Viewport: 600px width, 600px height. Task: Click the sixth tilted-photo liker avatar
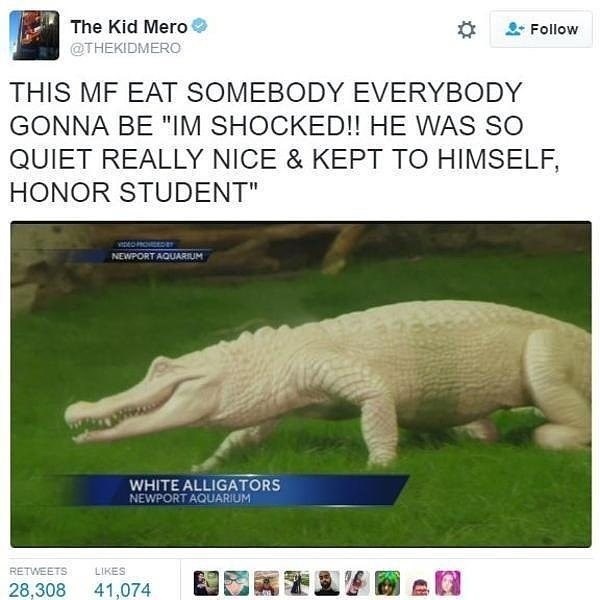[357, 583]
